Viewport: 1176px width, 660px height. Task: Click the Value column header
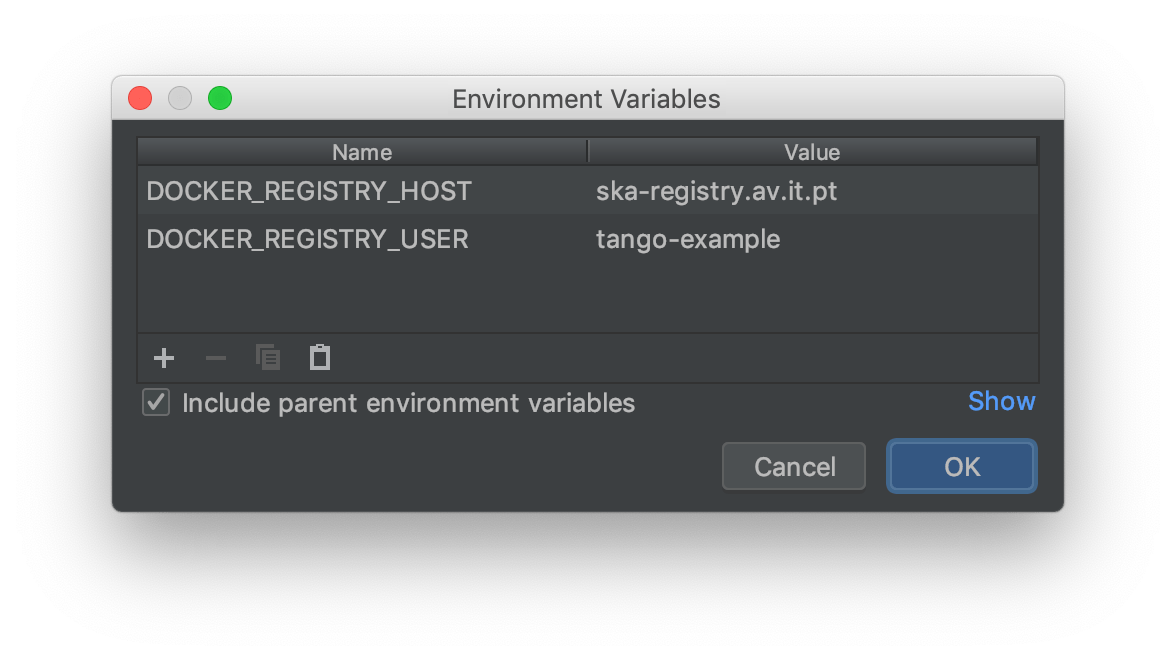click(812, 152)
